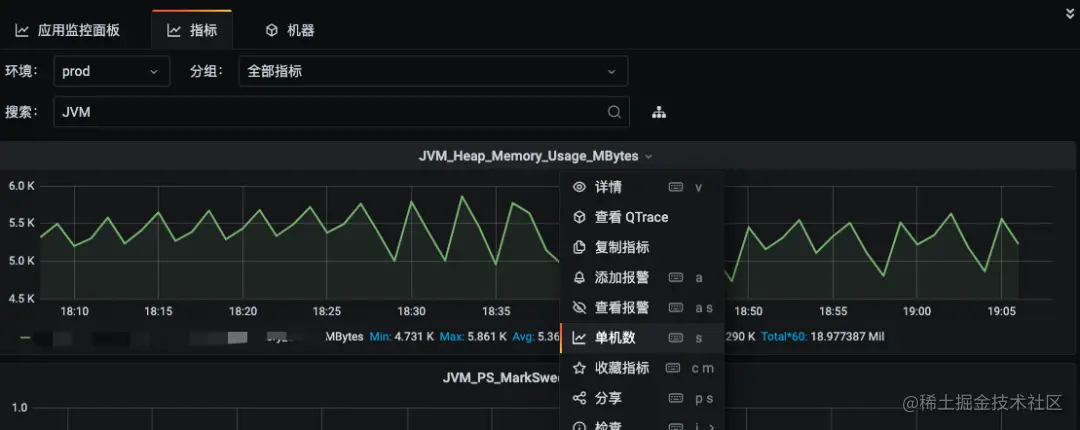Image resolution: width=1080 pixels, height=430 pixels.
Task: Click the chart icon beside 单机数
Action: click(579, 338)
